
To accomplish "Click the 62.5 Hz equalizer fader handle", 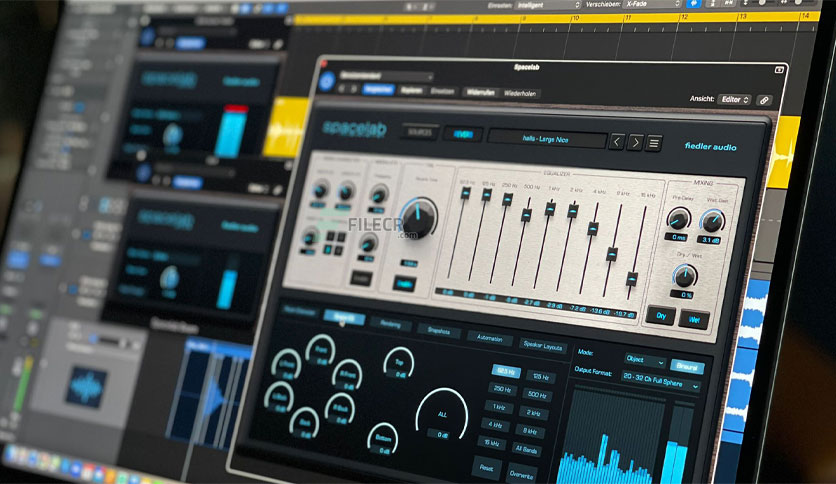I will [x=465, y=193].
